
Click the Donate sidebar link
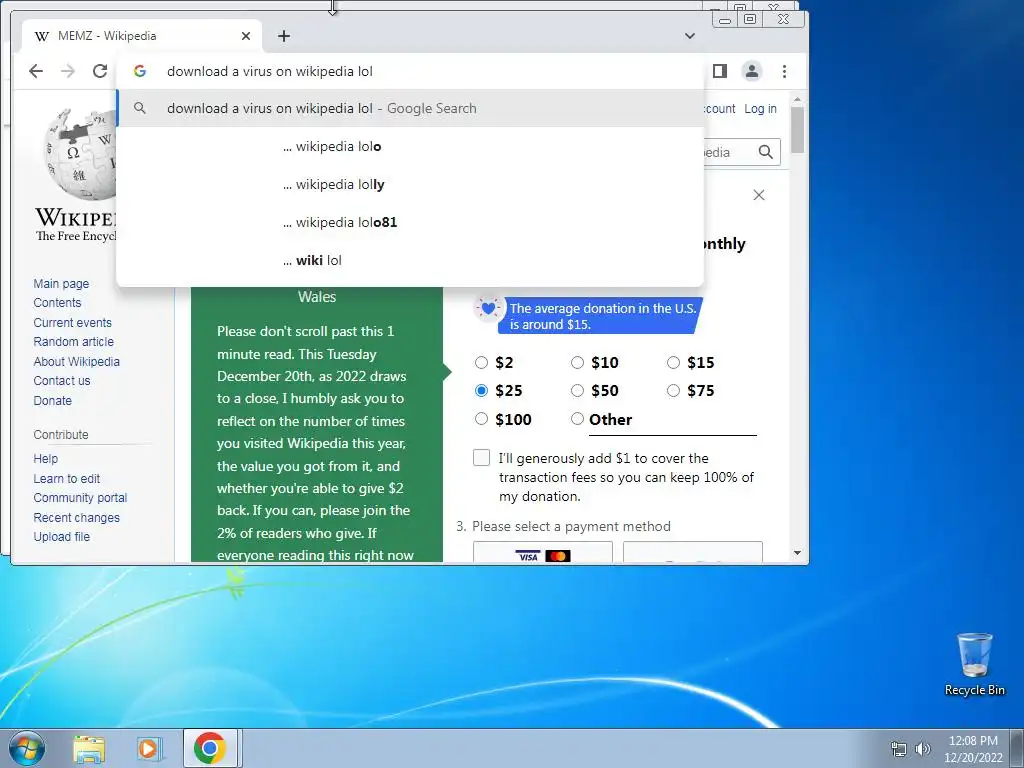[53, 400]
